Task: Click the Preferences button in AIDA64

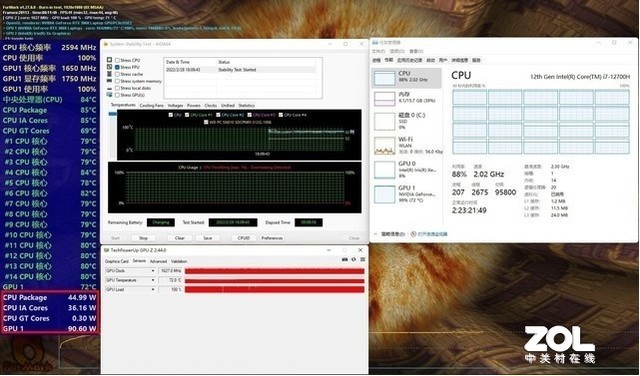Action: [x=272, y=238]
